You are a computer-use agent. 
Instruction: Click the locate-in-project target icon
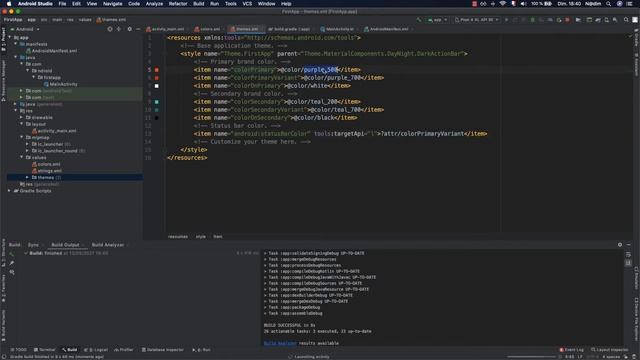click(110, 29)
